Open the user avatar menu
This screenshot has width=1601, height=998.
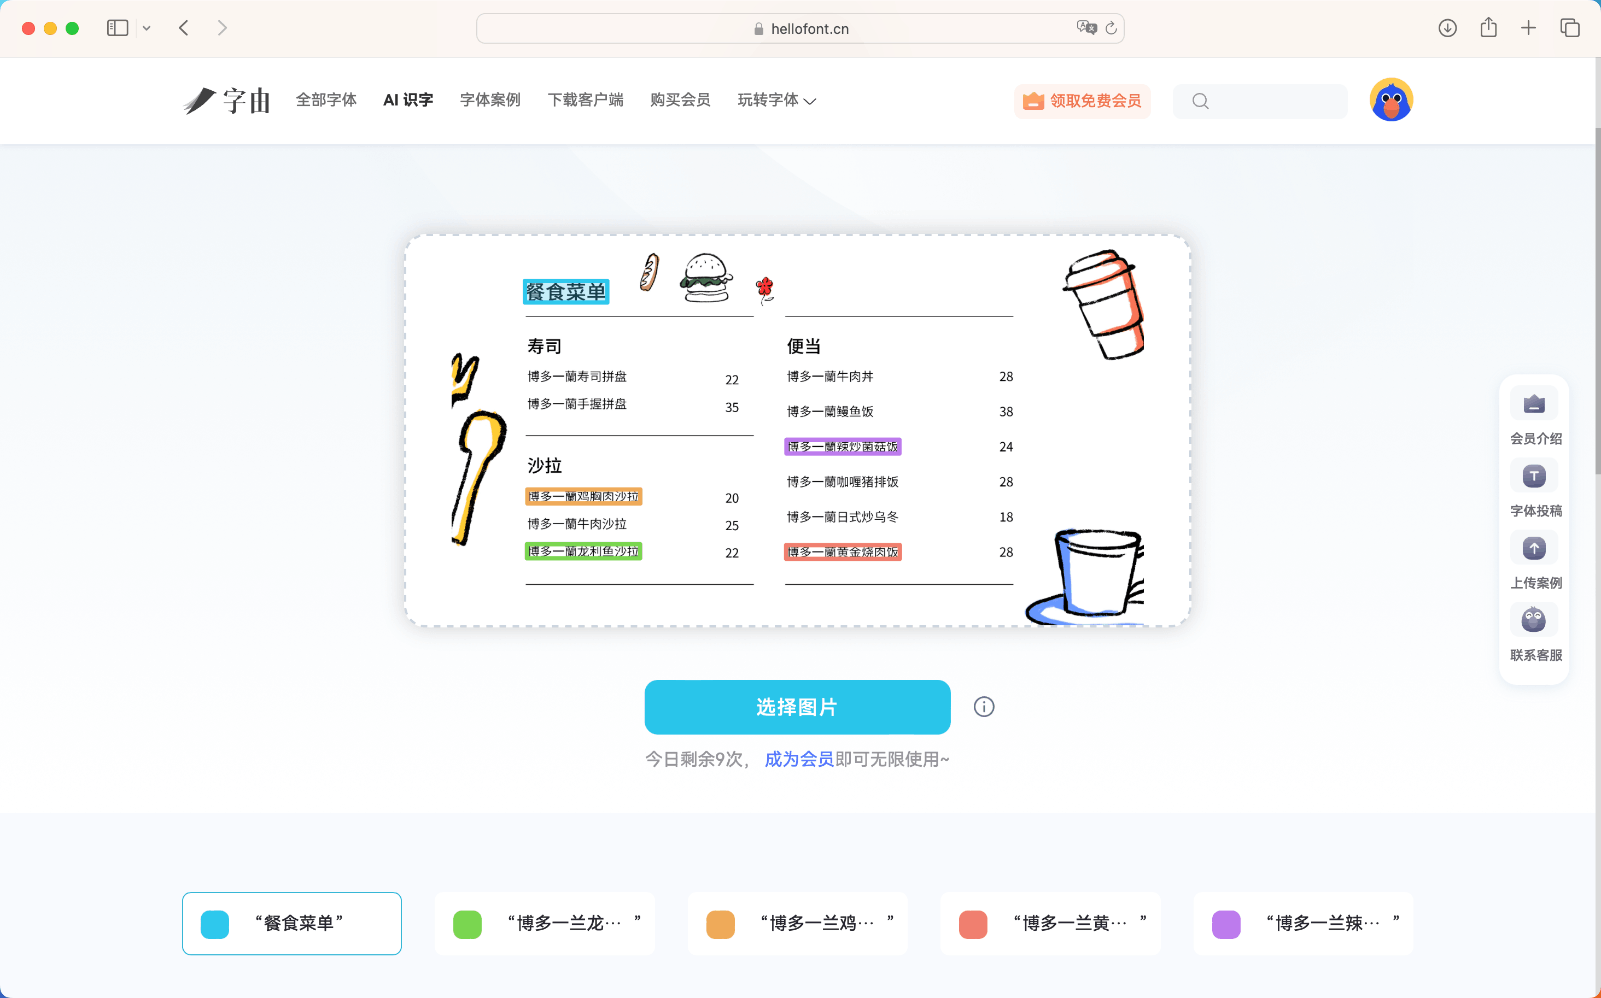1390,100
